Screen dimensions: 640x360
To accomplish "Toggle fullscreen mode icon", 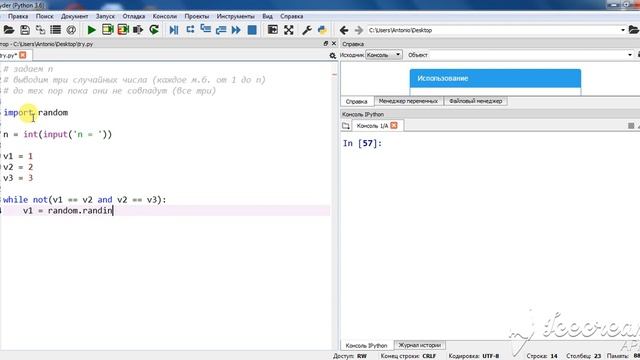I will pos(289,30).
